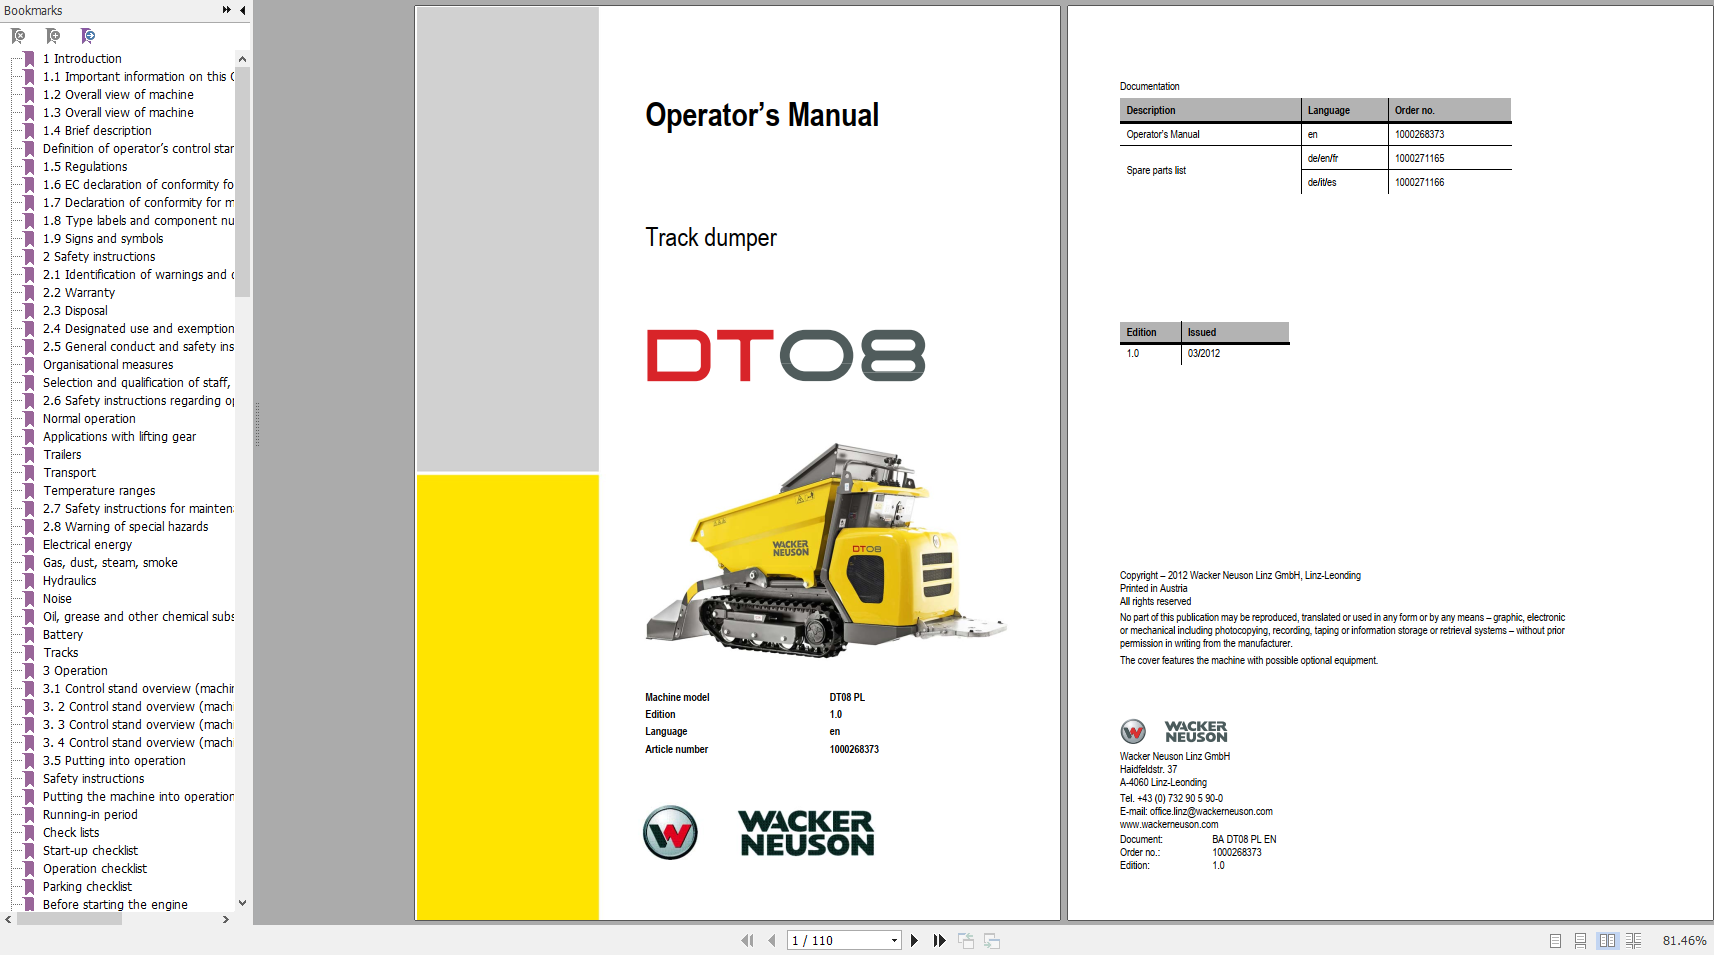Open bookmark 'Gas, dust, steam, smoke'

click(x=110, y=563)
